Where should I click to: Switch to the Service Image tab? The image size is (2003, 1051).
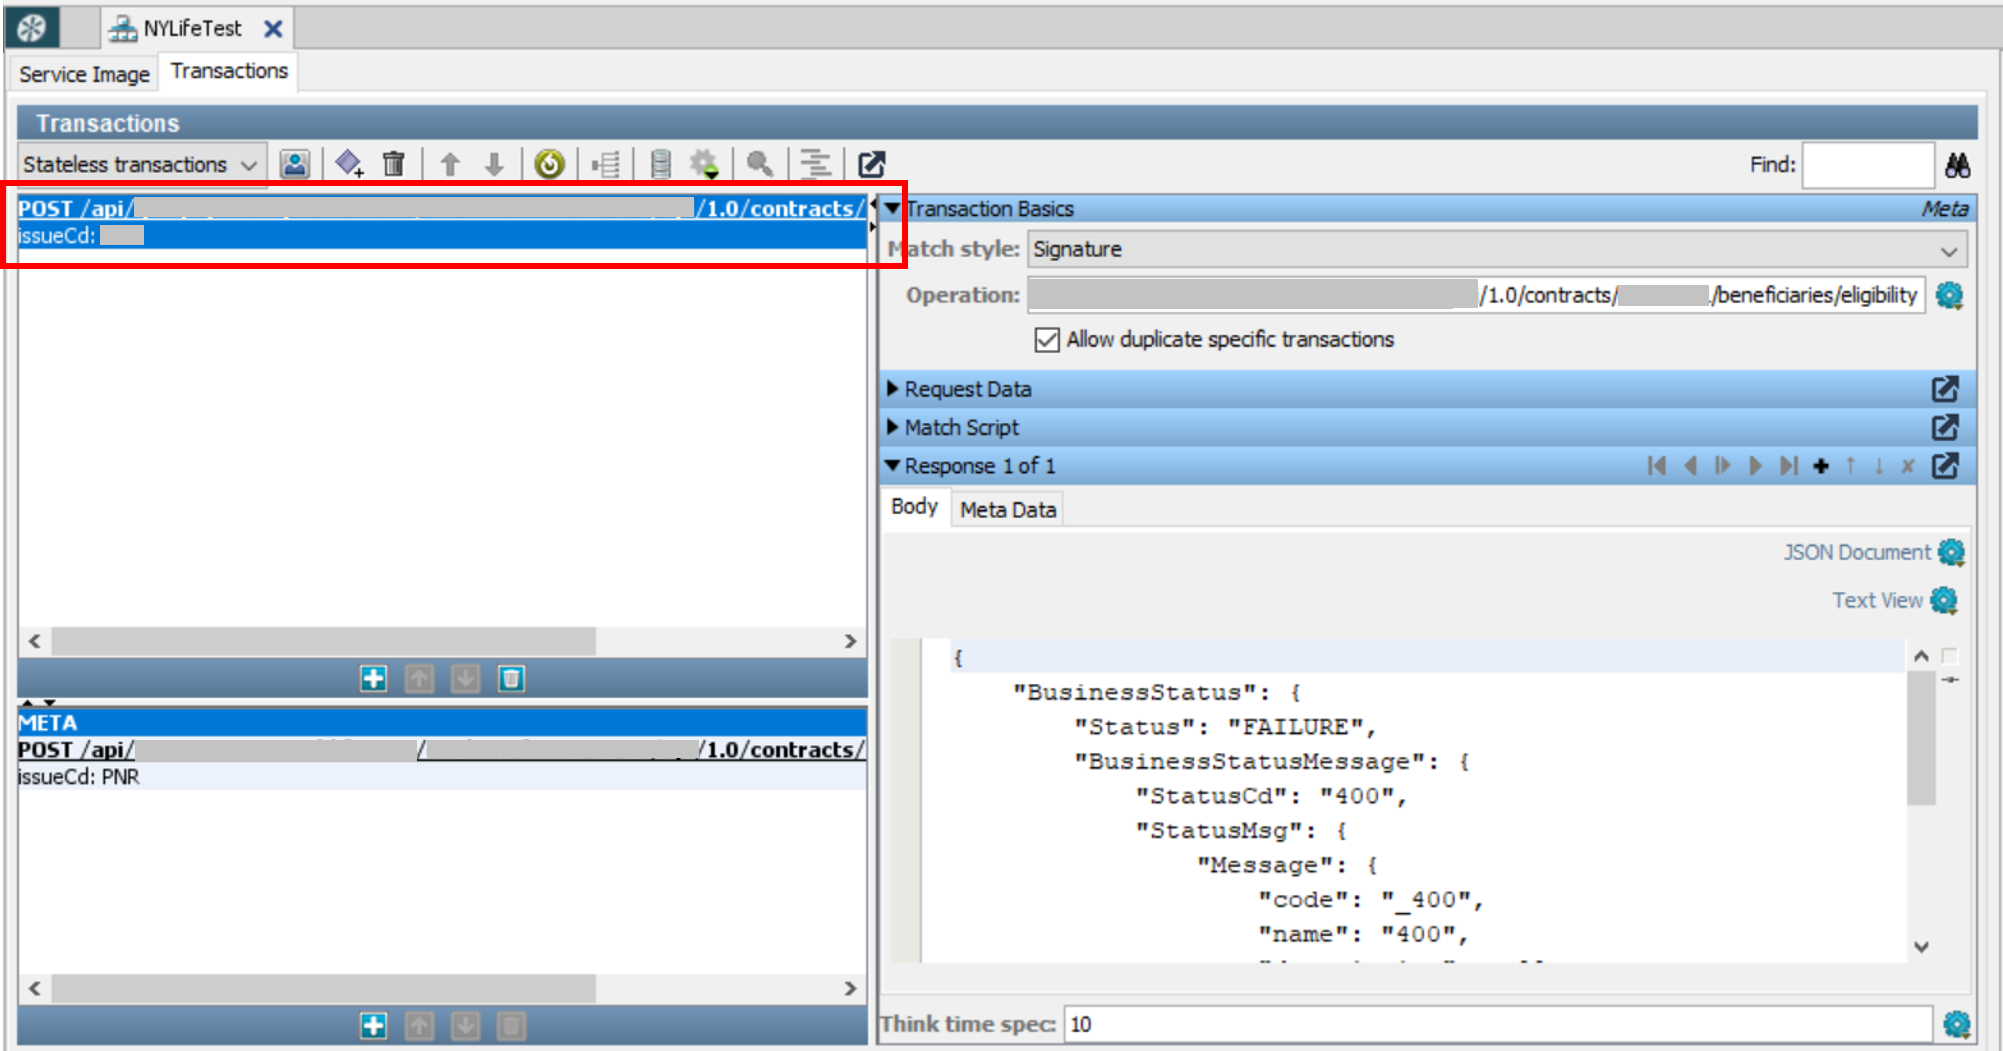point(84,74)
